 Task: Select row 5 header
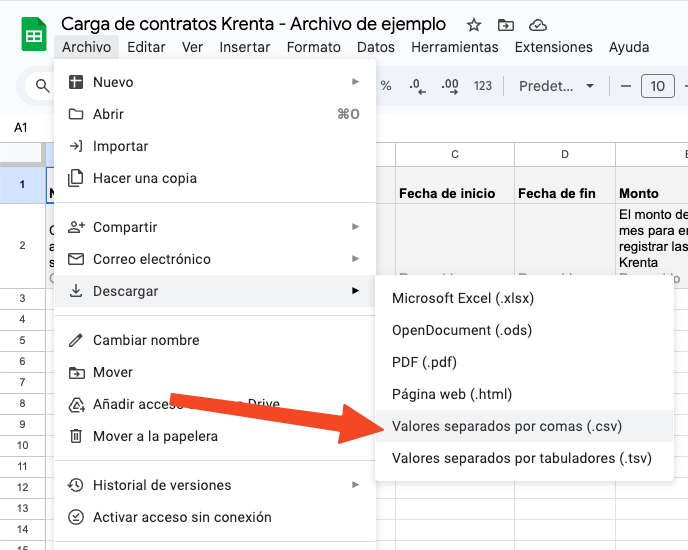point(22,341)
